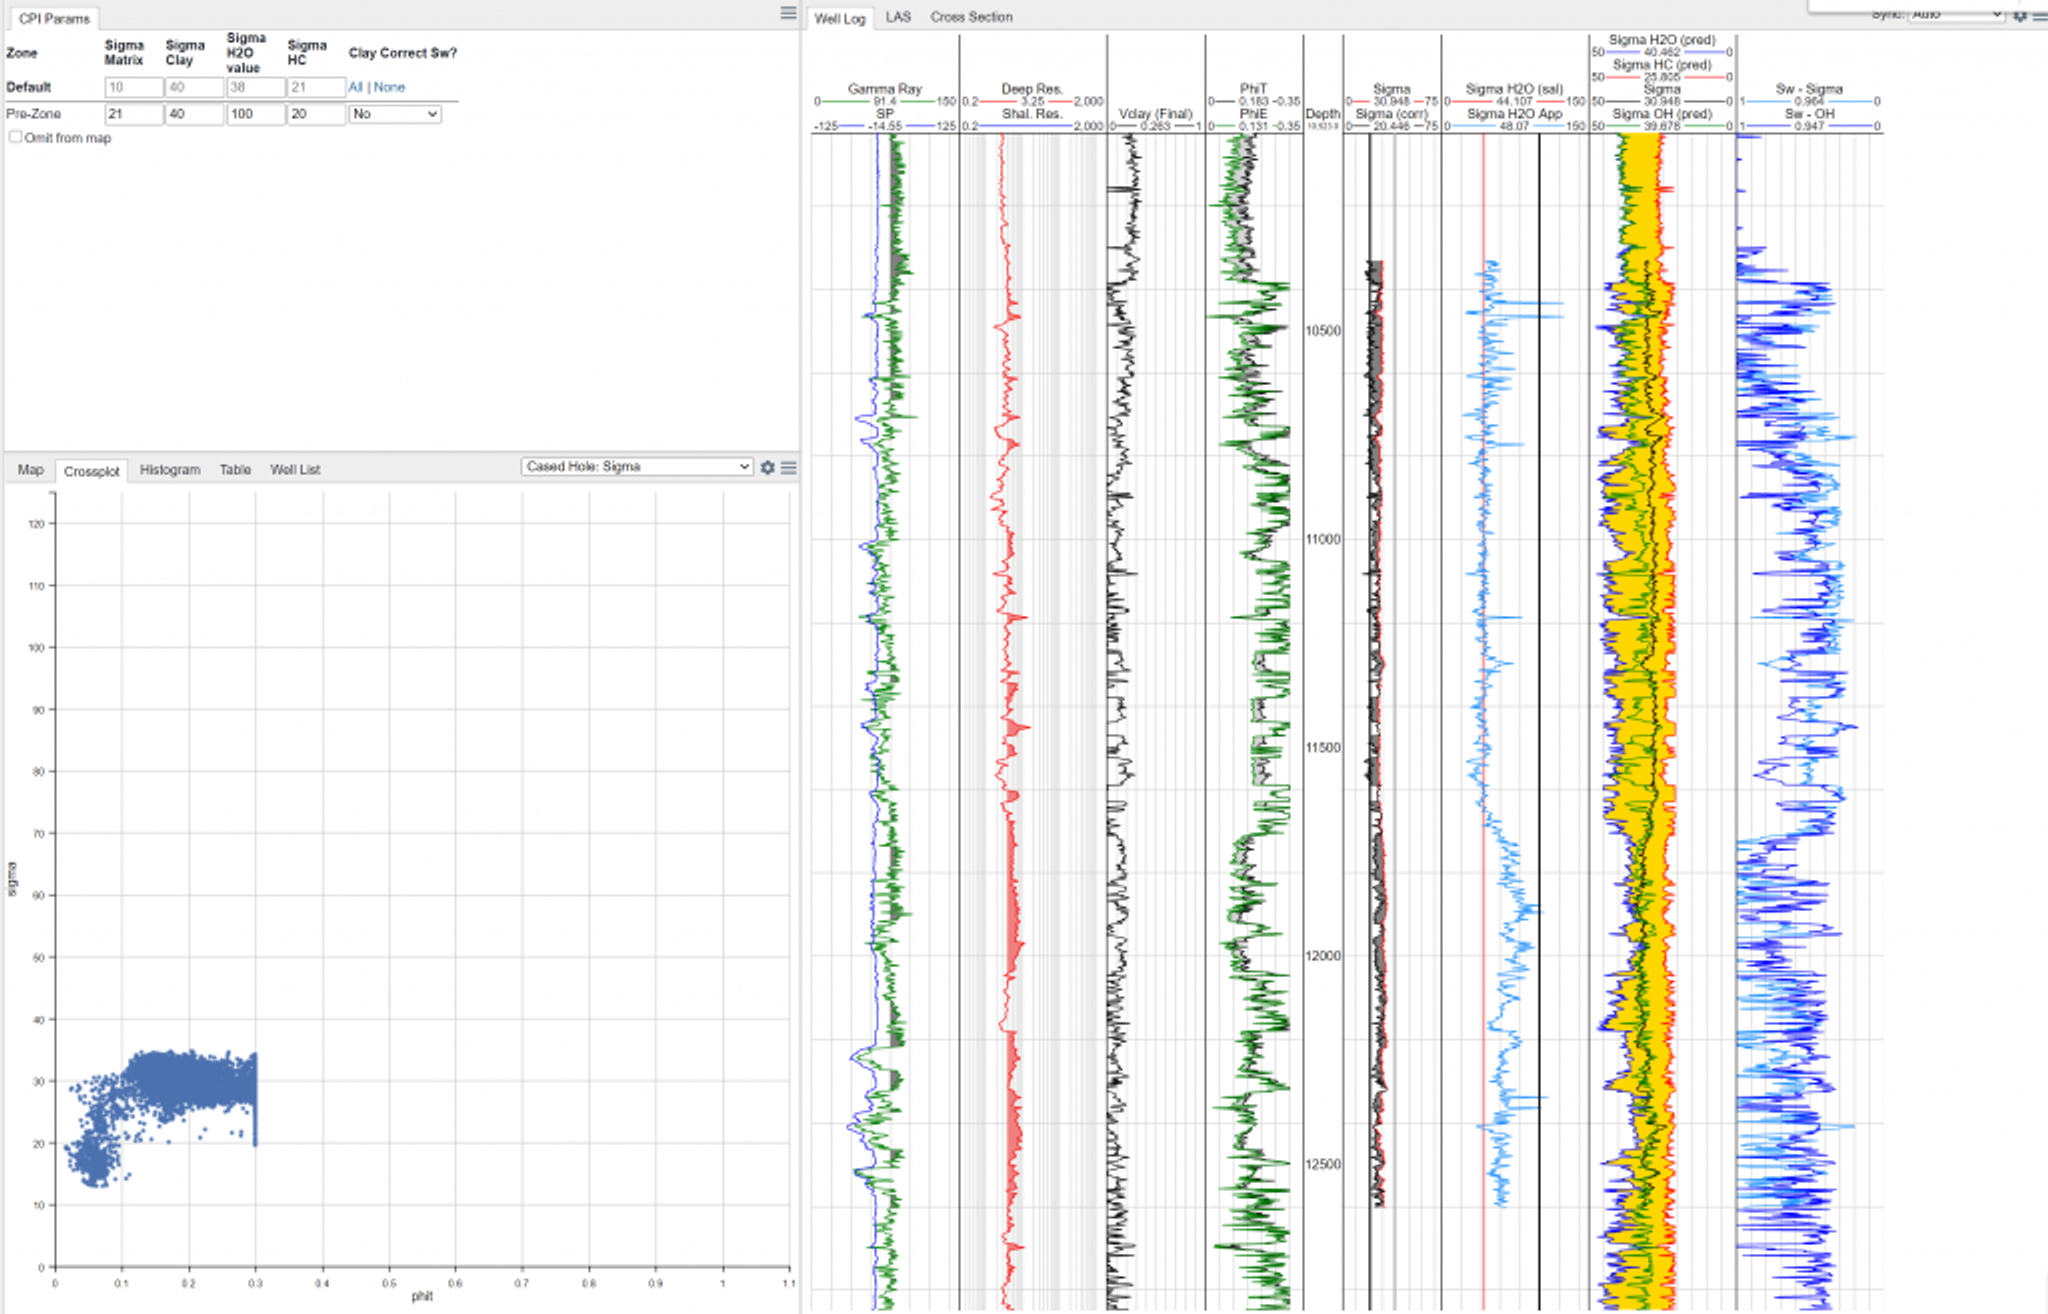The image size is (2048, 1314).
Task: Click the None link
Action: point(389,87)
